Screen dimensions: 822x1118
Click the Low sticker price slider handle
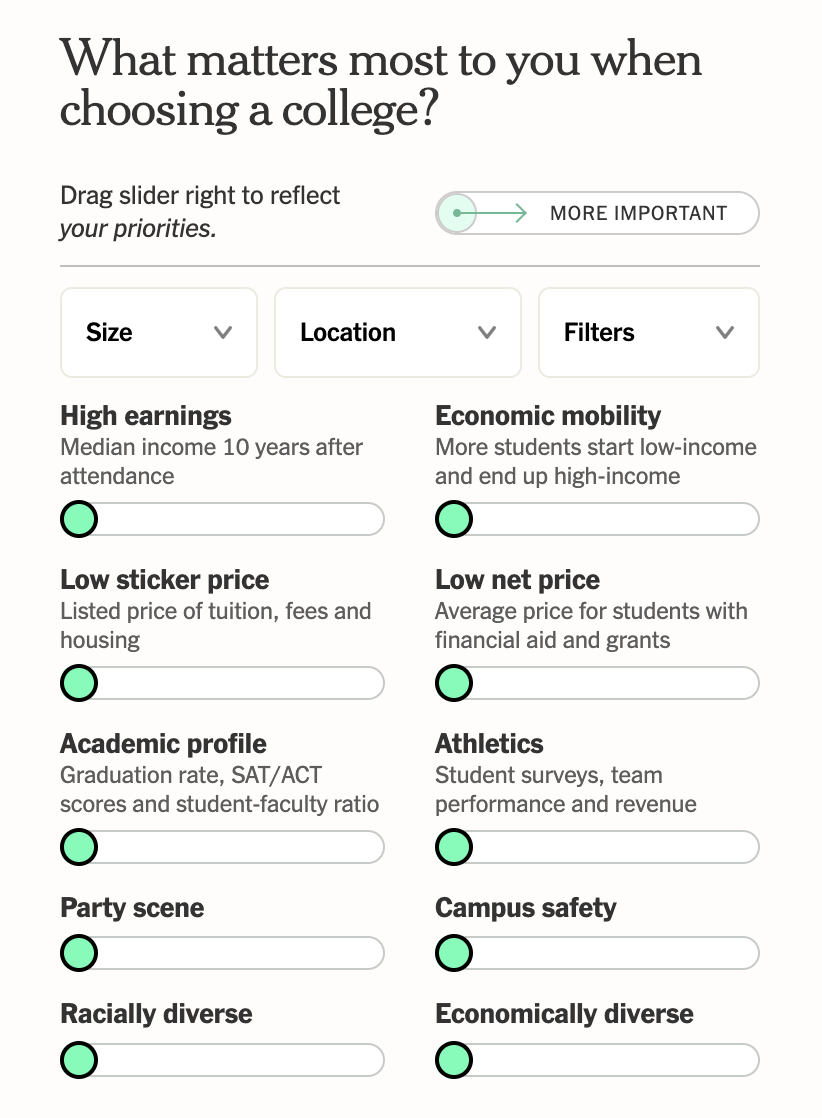pos(79,683)
